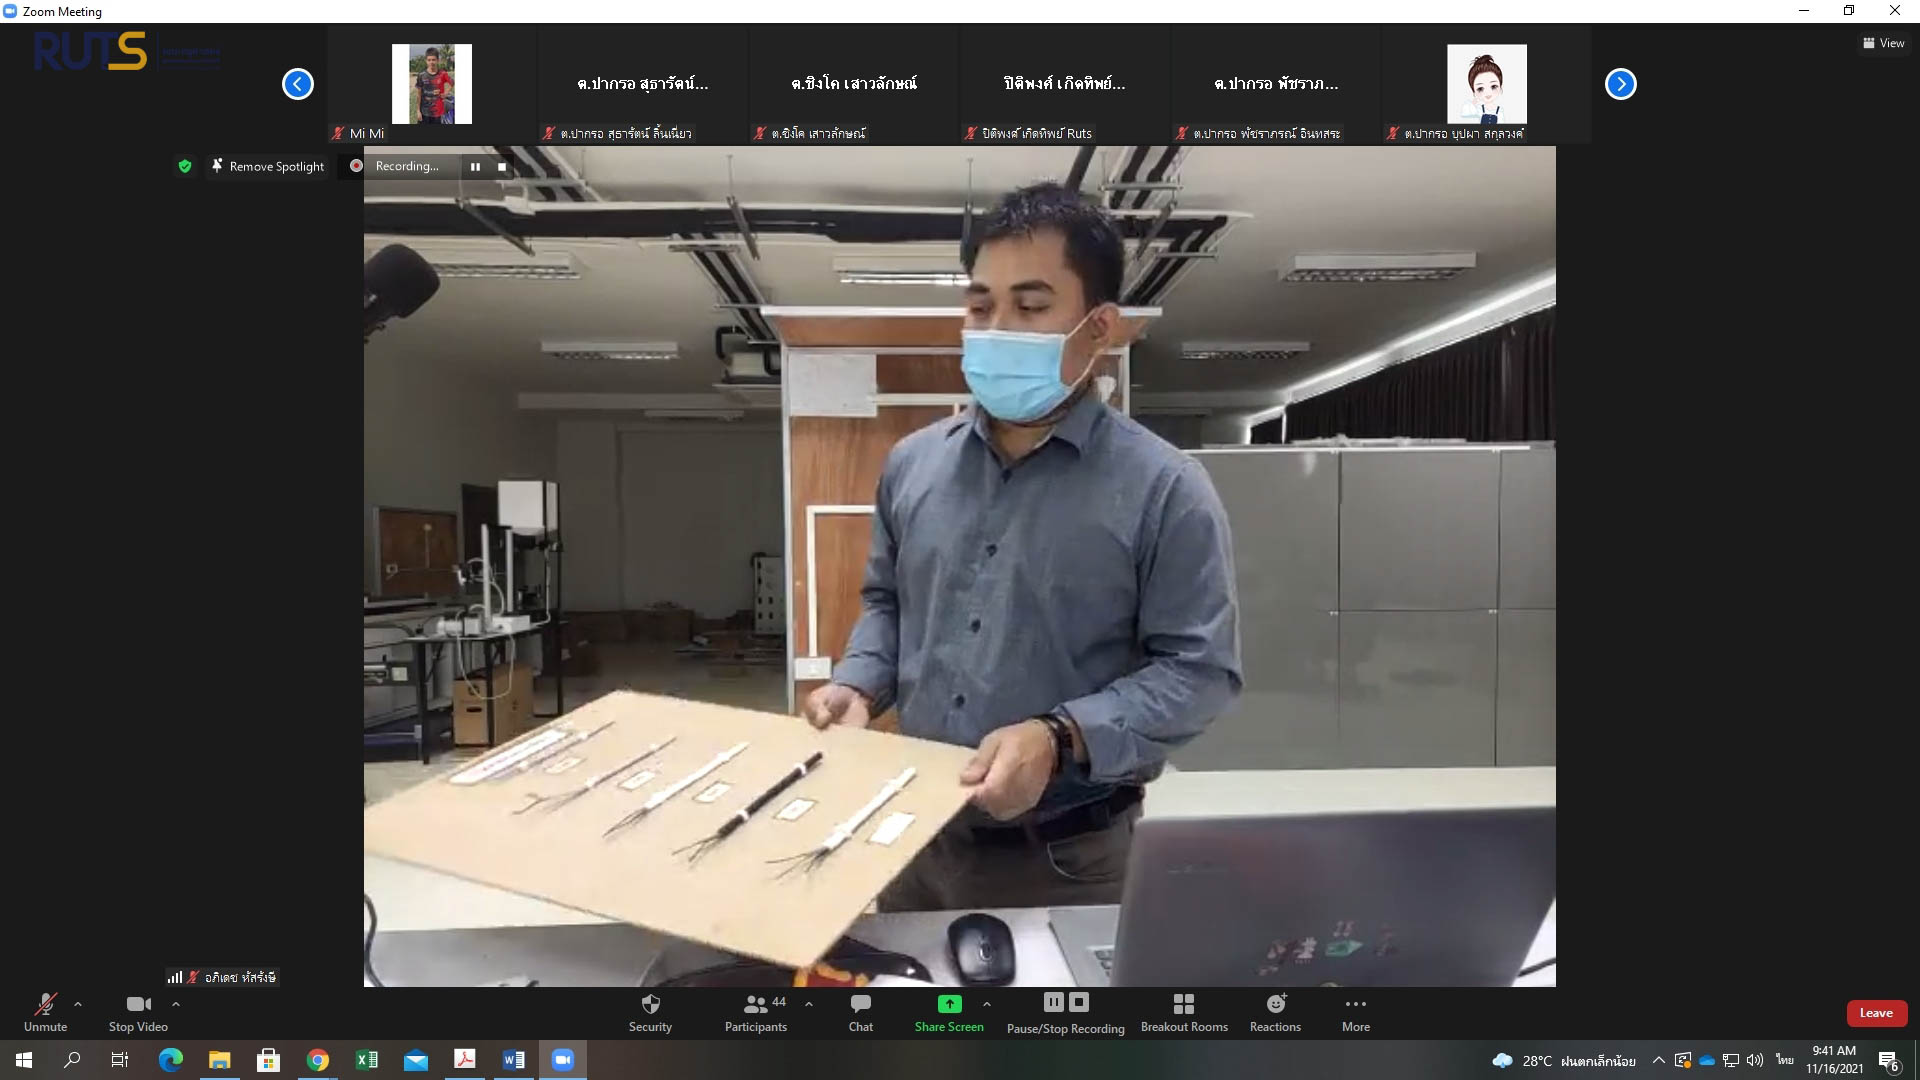Select Mi Mi participant thumbnail

pyautogui.click(x=432, y=84)
